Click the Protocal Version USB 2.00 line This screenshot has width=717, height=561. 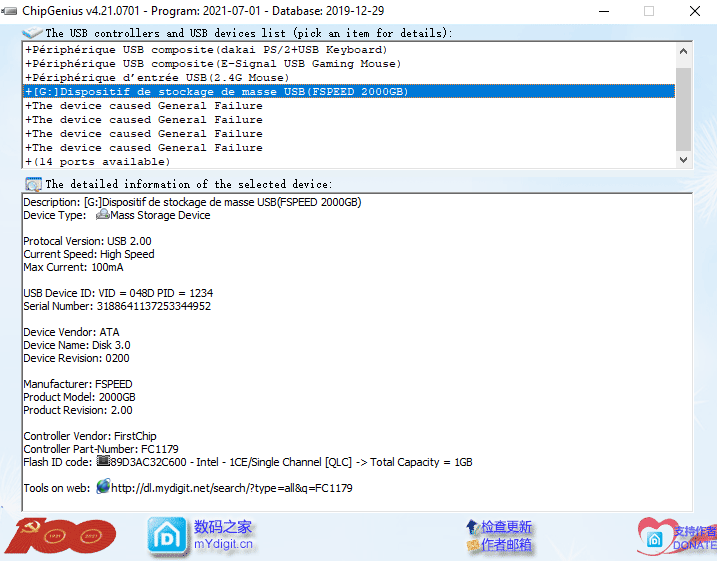tap(87, 241)
